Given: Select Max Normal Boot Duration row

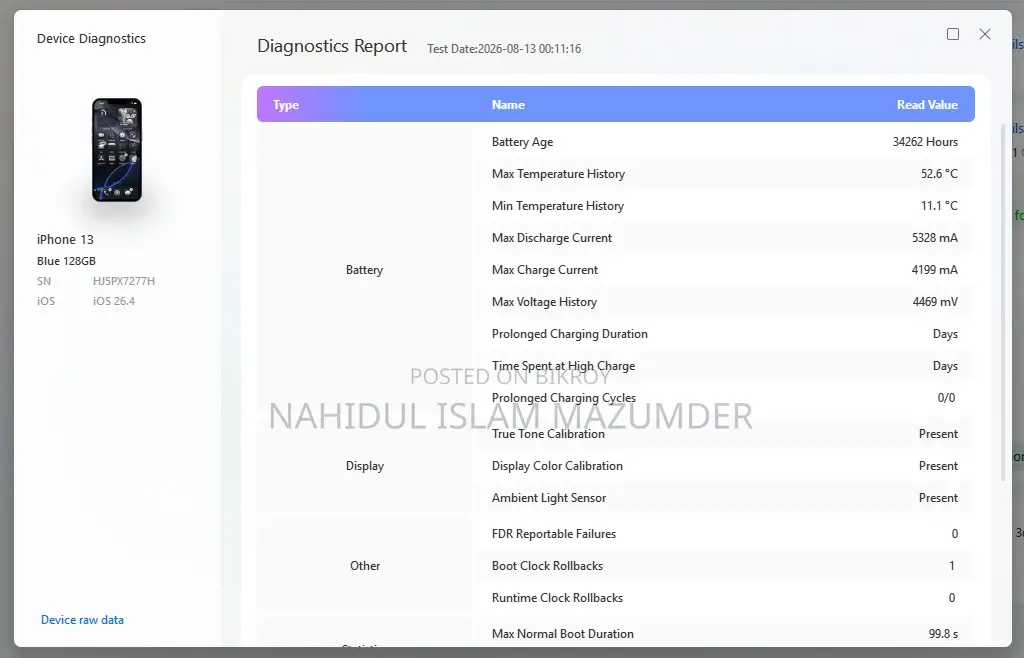Looking at the screenshot, I should [x=725, y=633].
